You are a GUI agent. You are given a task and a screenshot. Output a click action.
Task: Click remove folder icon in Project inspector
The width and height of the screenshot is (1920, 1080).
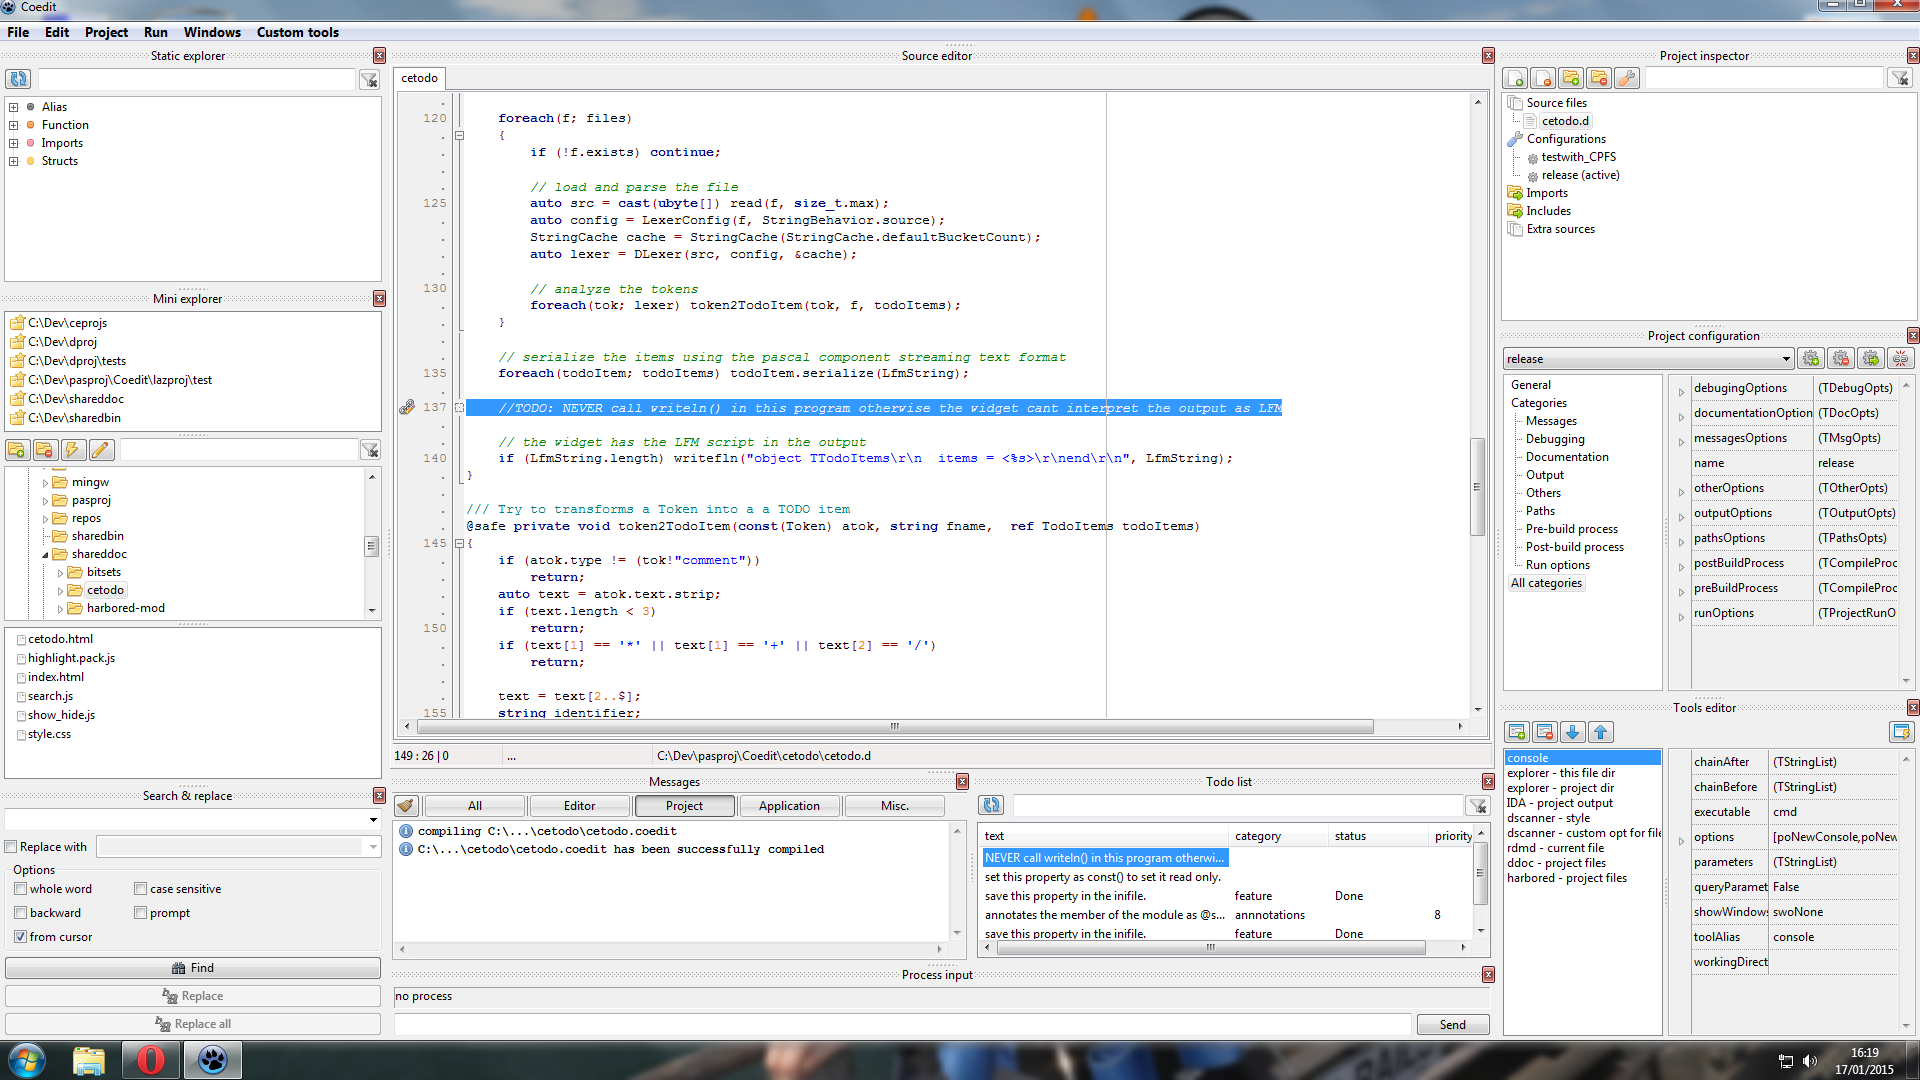(1599, 79)
